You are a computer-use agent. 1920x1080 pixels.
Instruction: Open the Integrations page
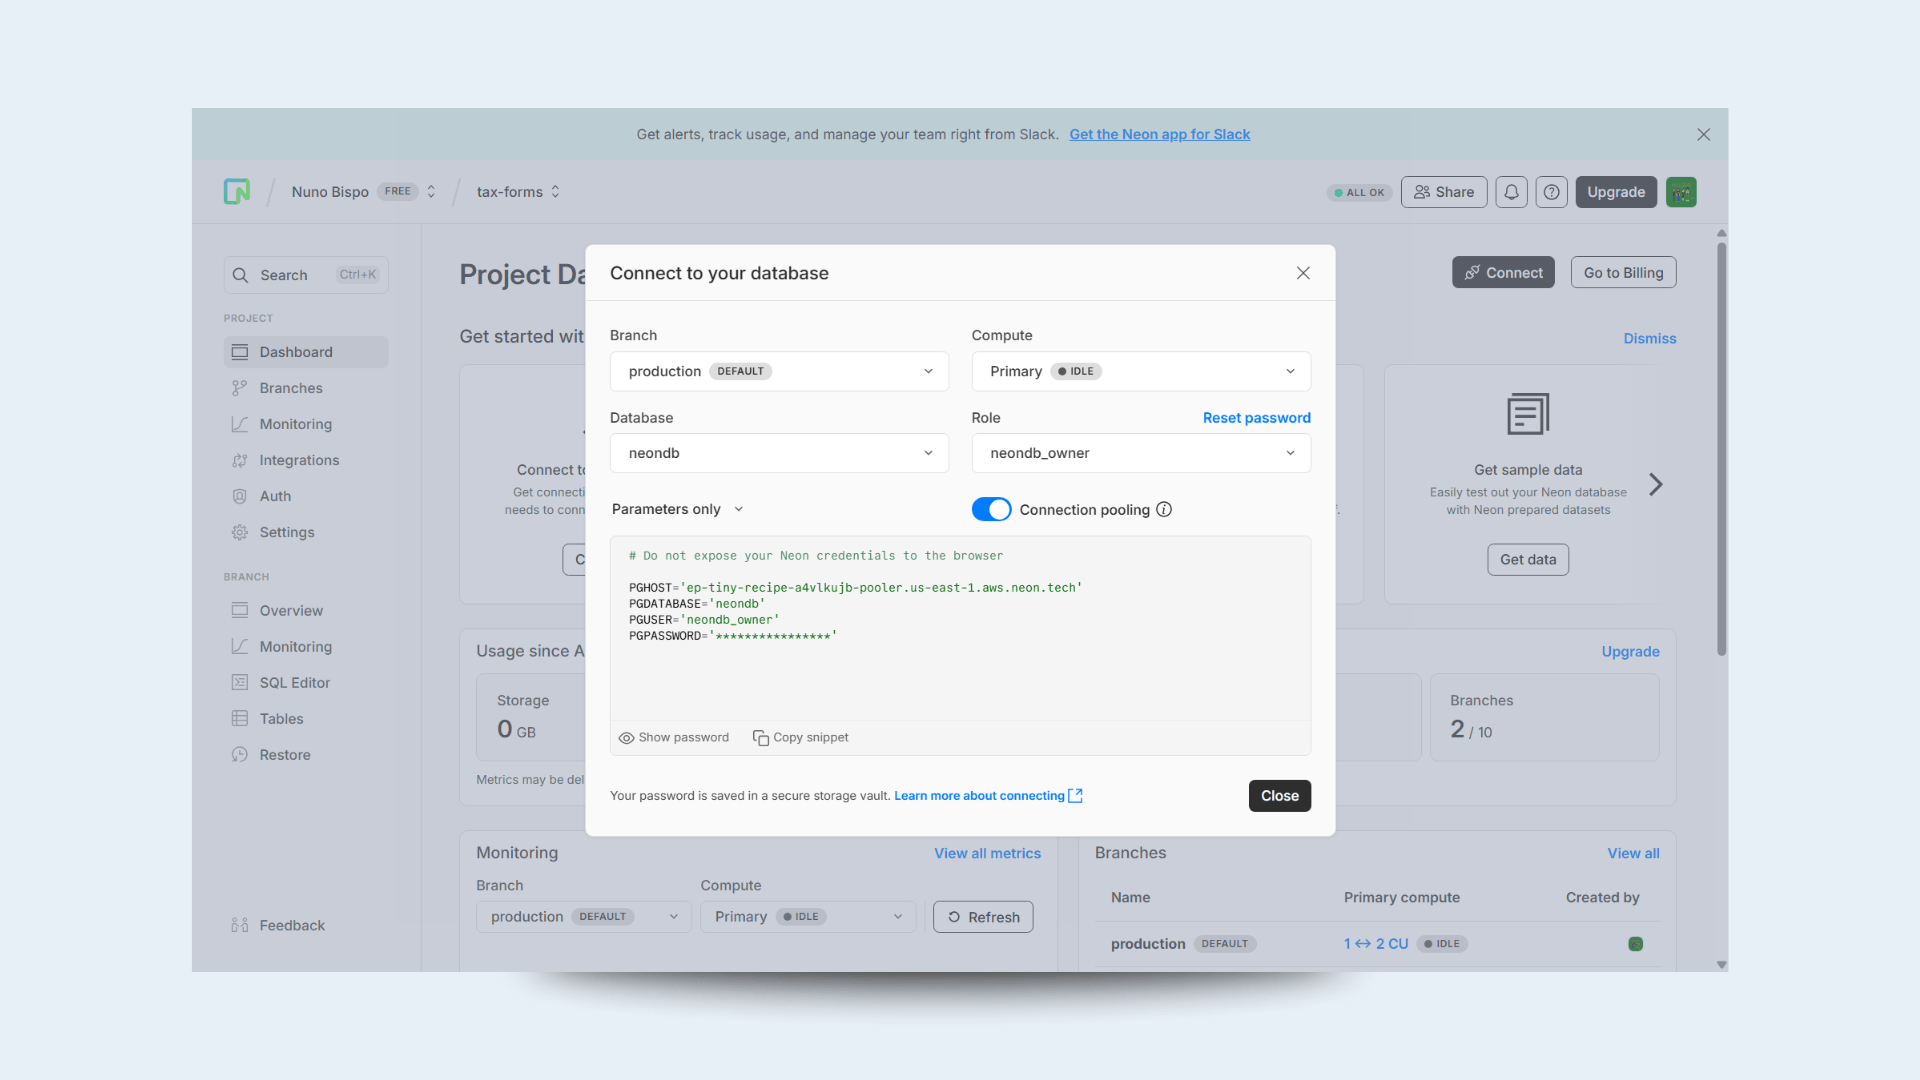[x=298, y=459]
